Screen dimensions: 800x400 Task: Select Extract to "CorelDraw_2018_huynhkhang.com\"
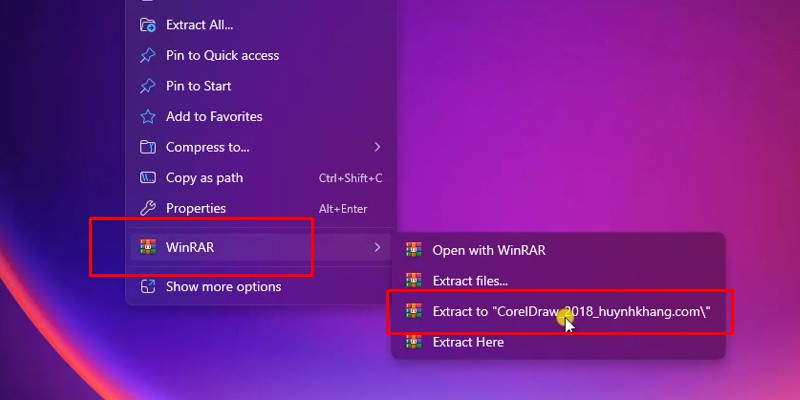point(558,311)
